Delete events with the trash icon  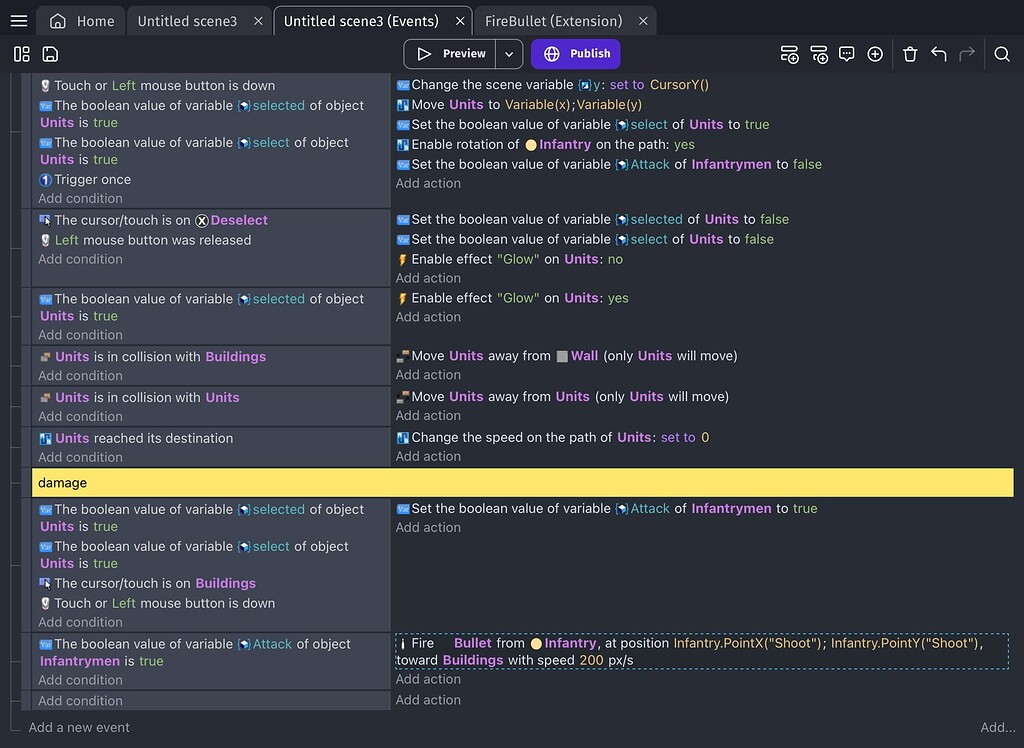click(910, 54)
